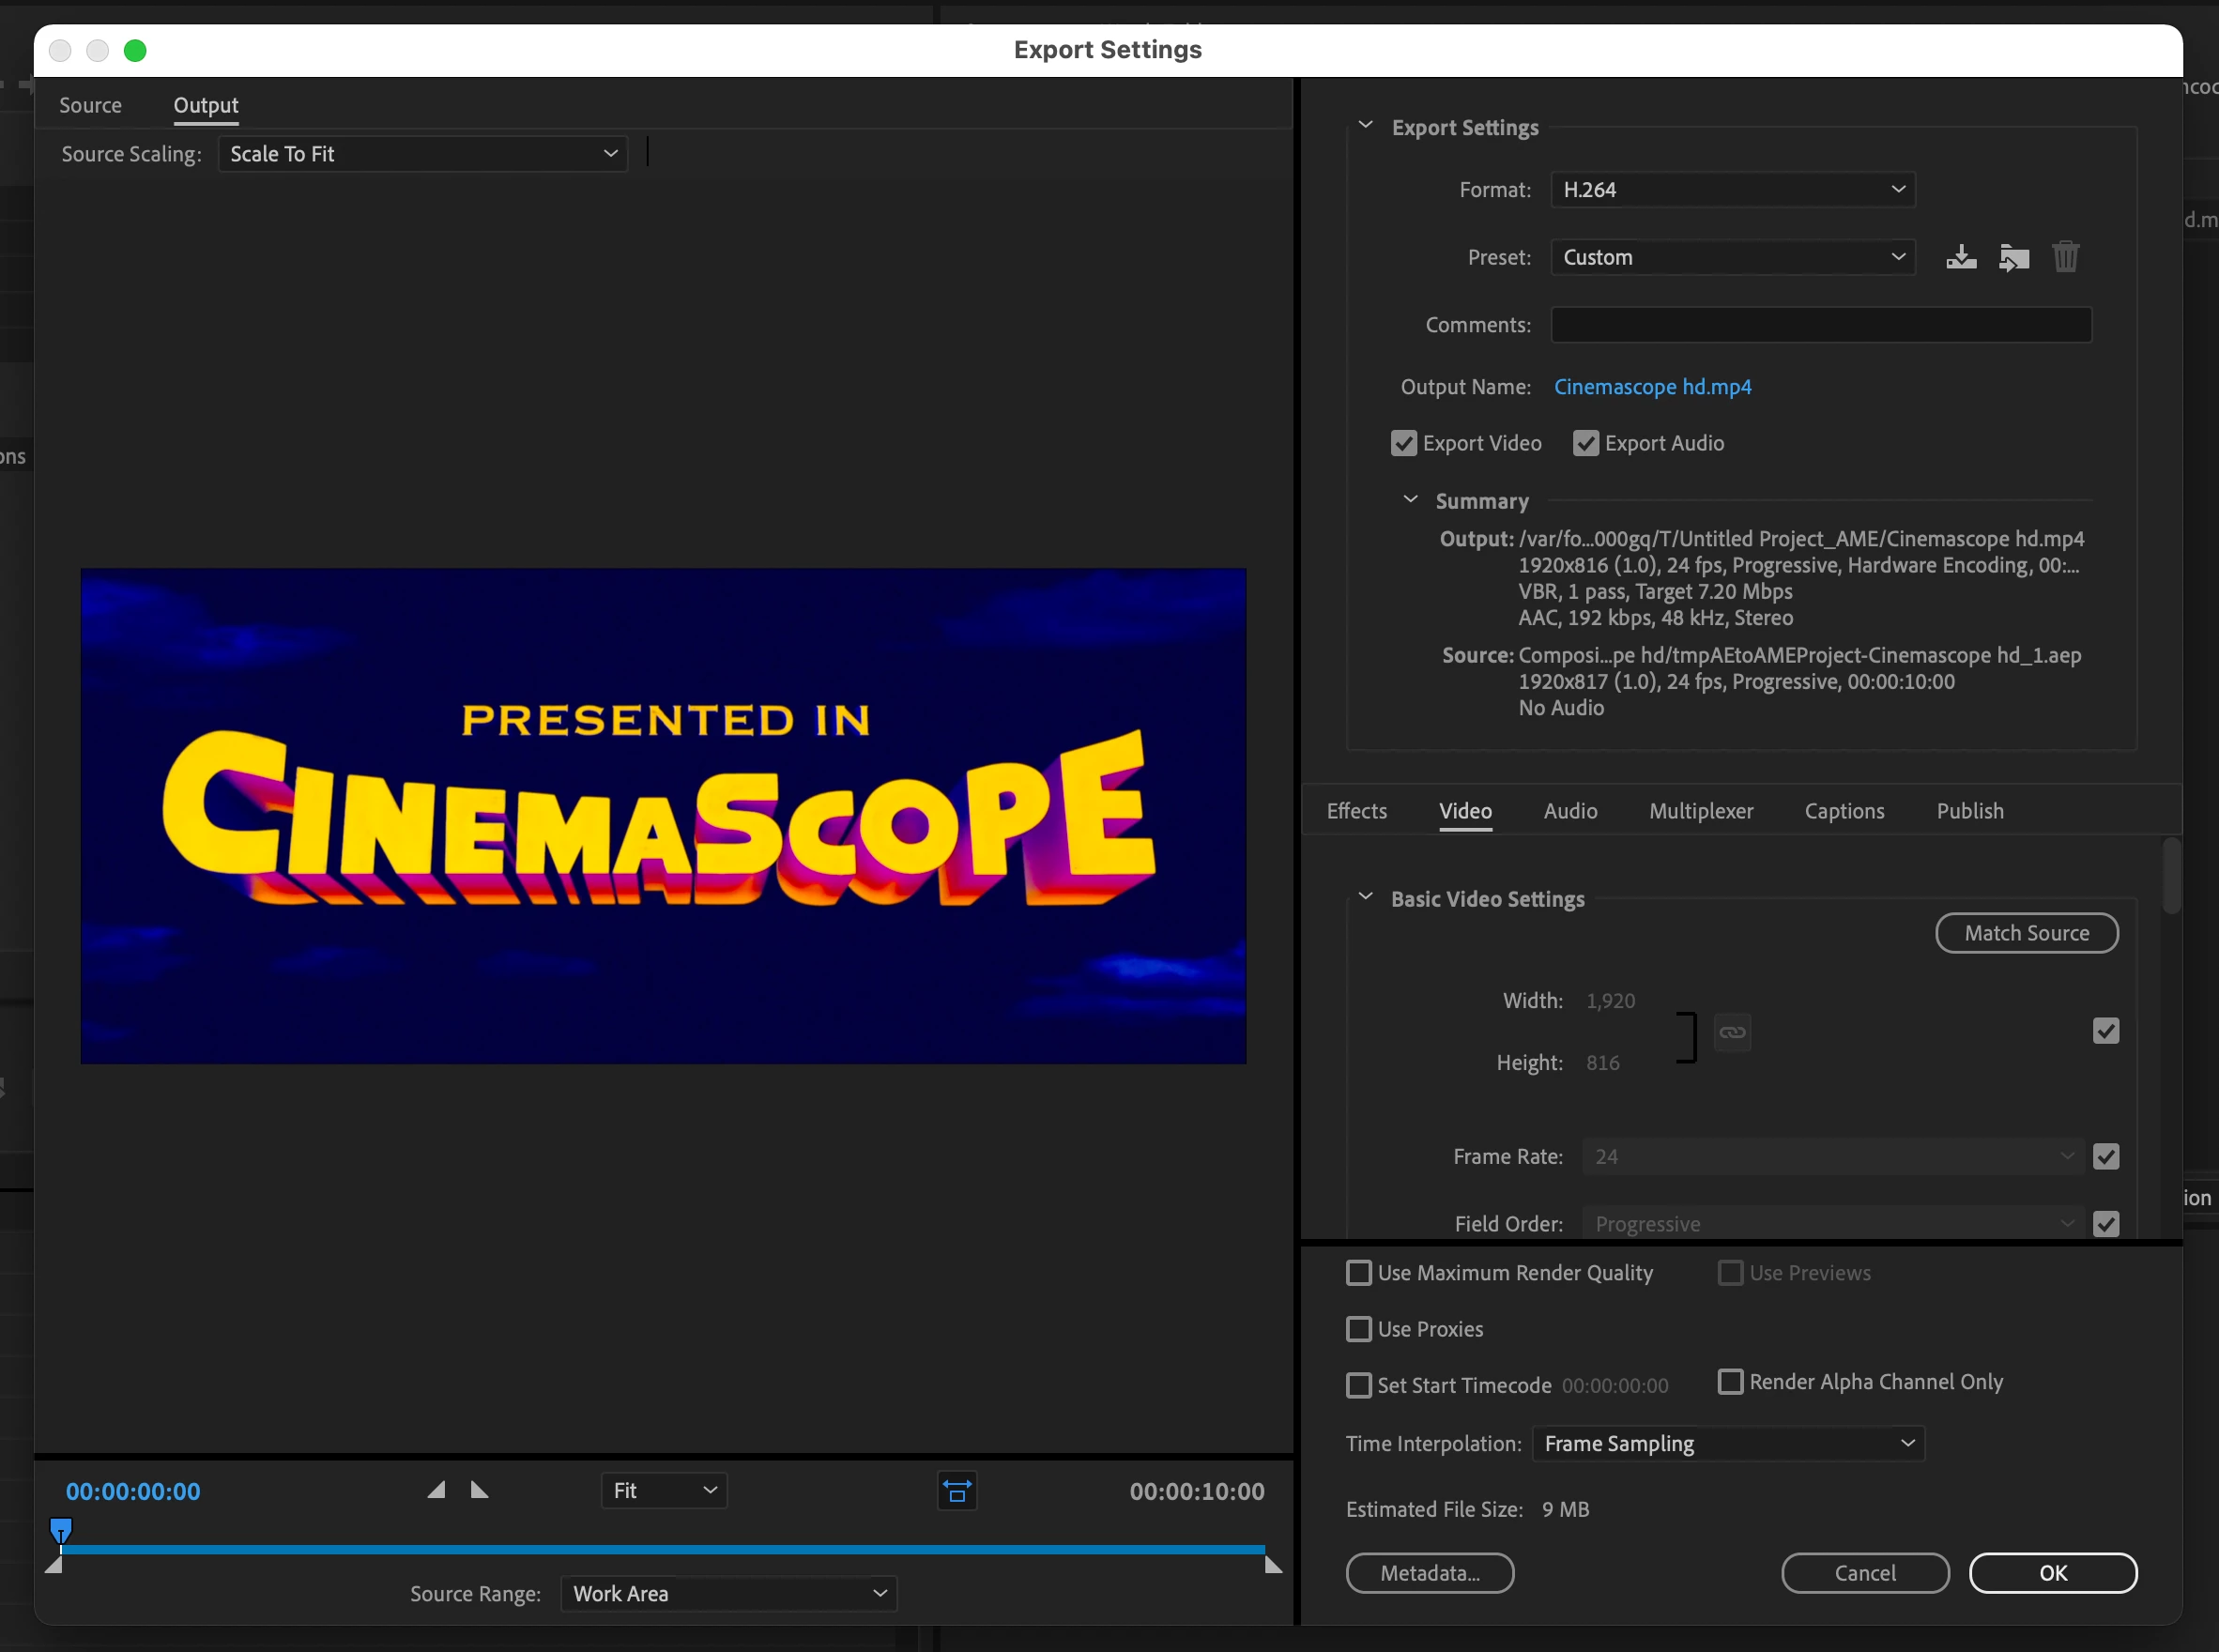Image resolution: width=2219 pixels, height=1652 pixels.
Task: Switch to the Audio tab
Action: click(x=1569, y=811)
